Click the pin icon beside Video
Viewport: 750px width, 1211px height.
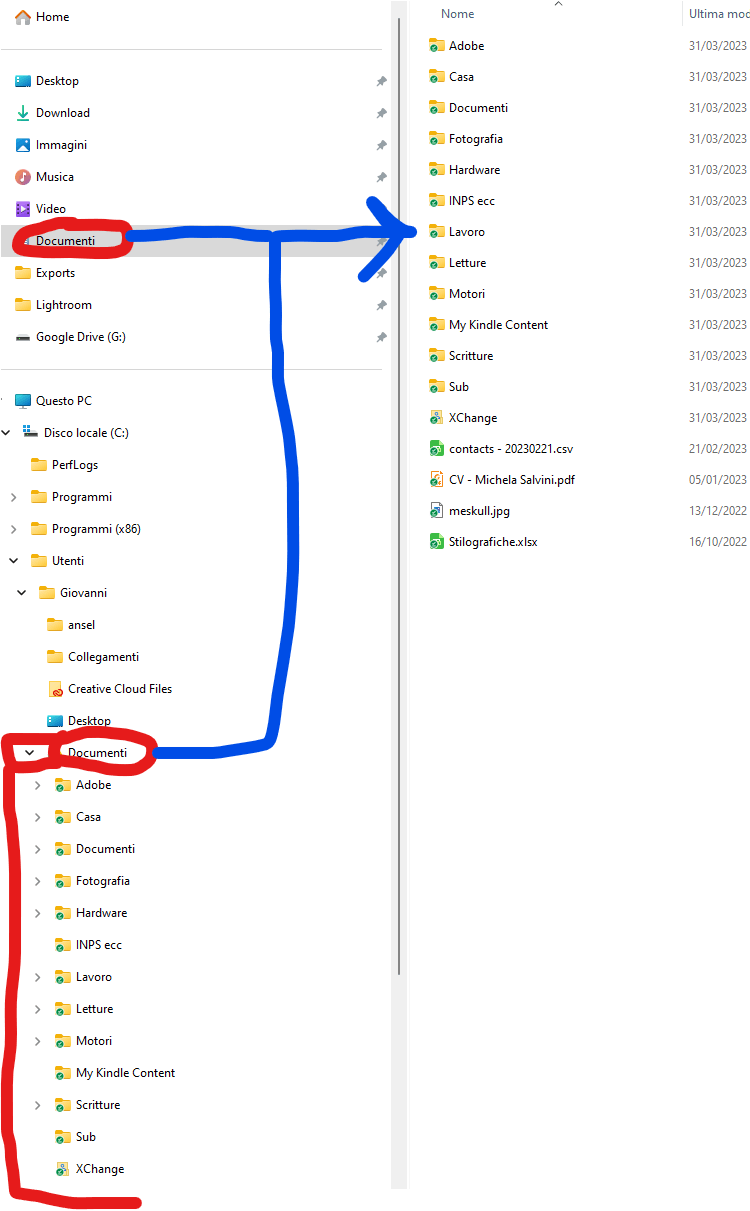pos(381,209)
